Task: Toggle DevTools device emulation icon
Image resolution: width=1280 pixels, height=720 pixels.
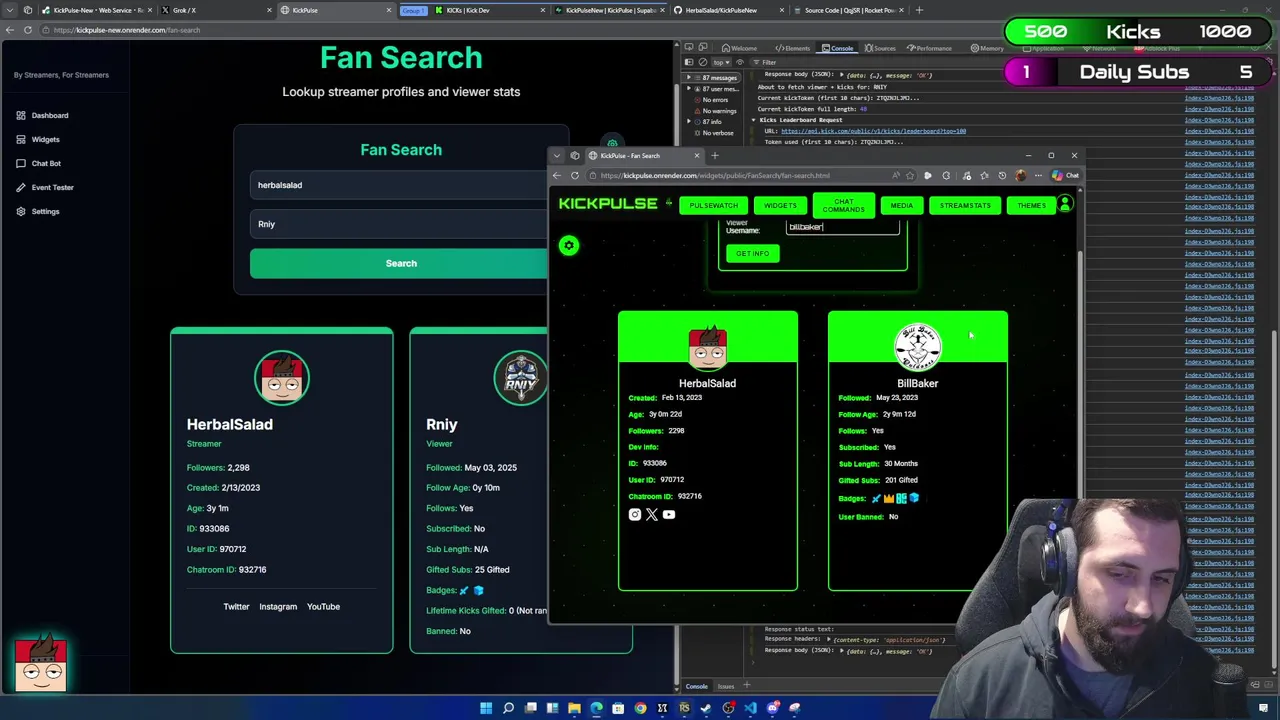Action: click(x=703, y=48)
